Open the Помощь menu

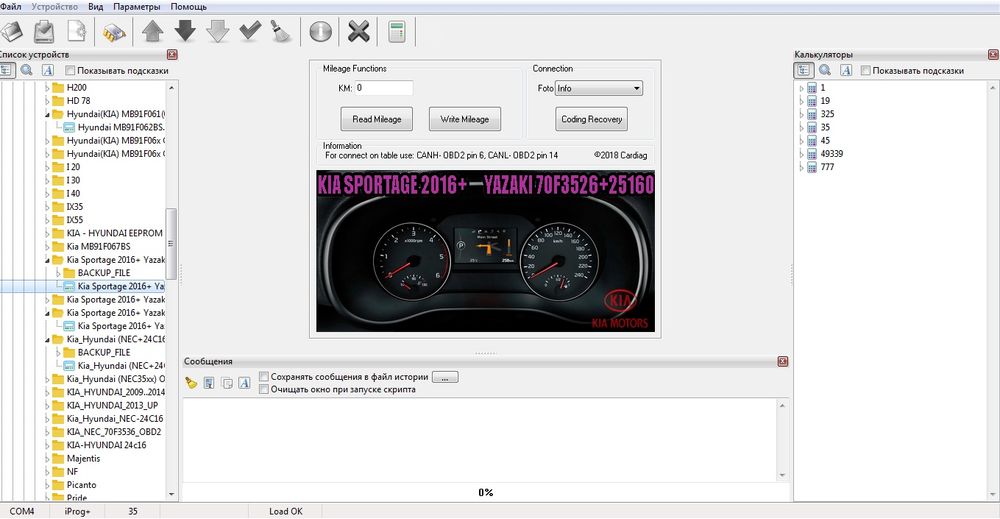click(x=189, y=6)
